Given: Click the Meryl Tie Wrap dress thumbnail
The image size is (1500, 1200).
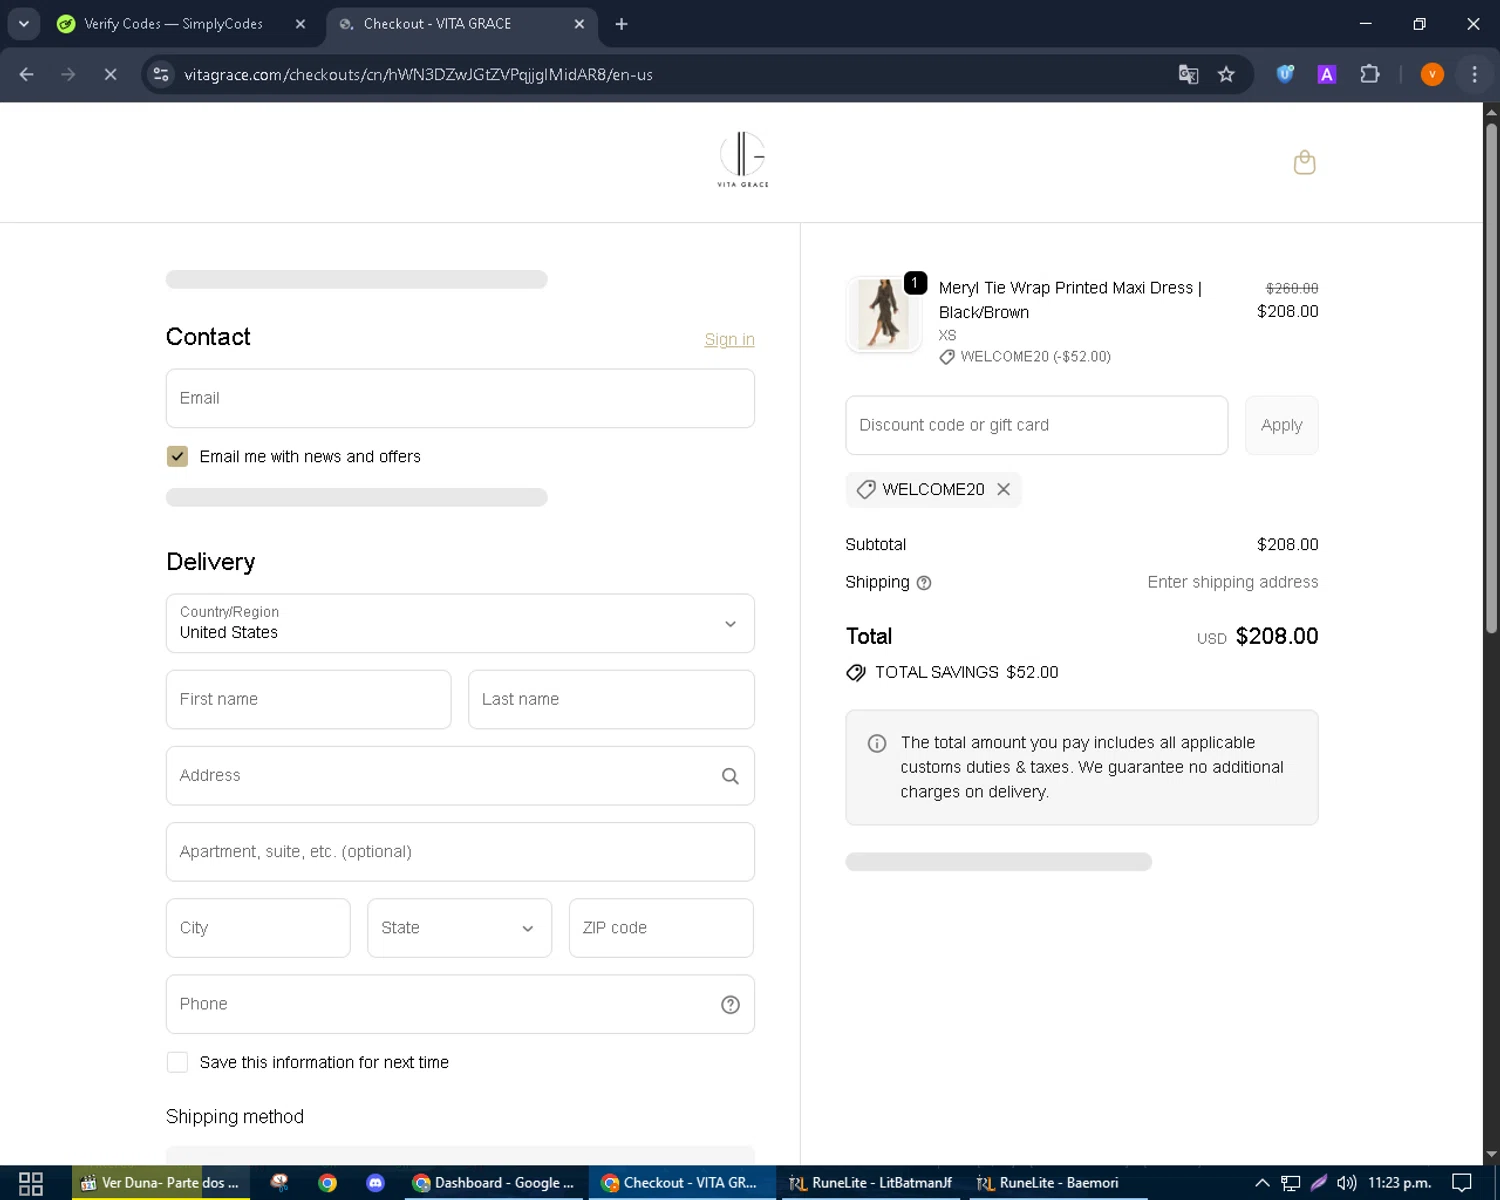Looking at the screenshot, I should click(x=883, y=314).
